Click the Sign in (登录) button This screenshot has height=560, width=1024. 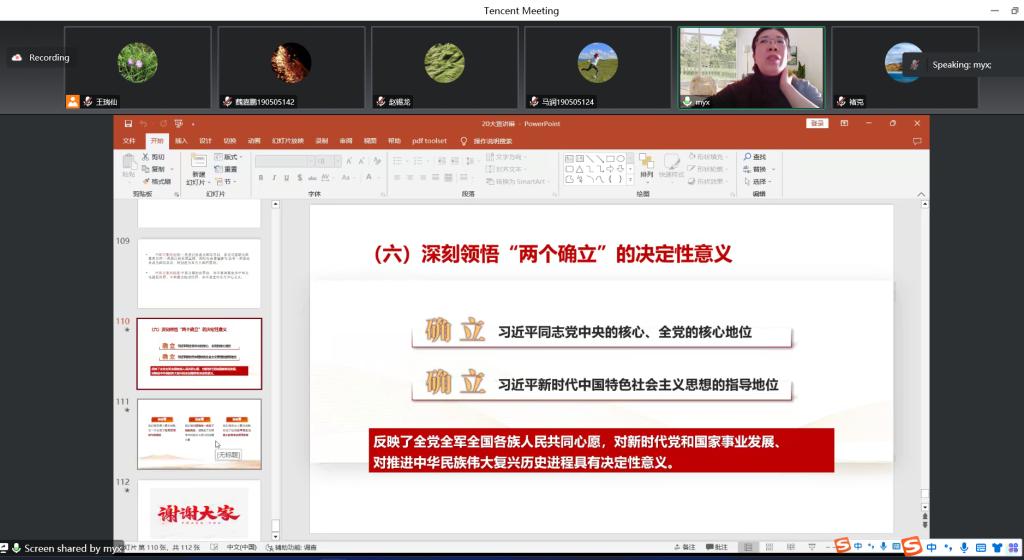tap(817, 123)
